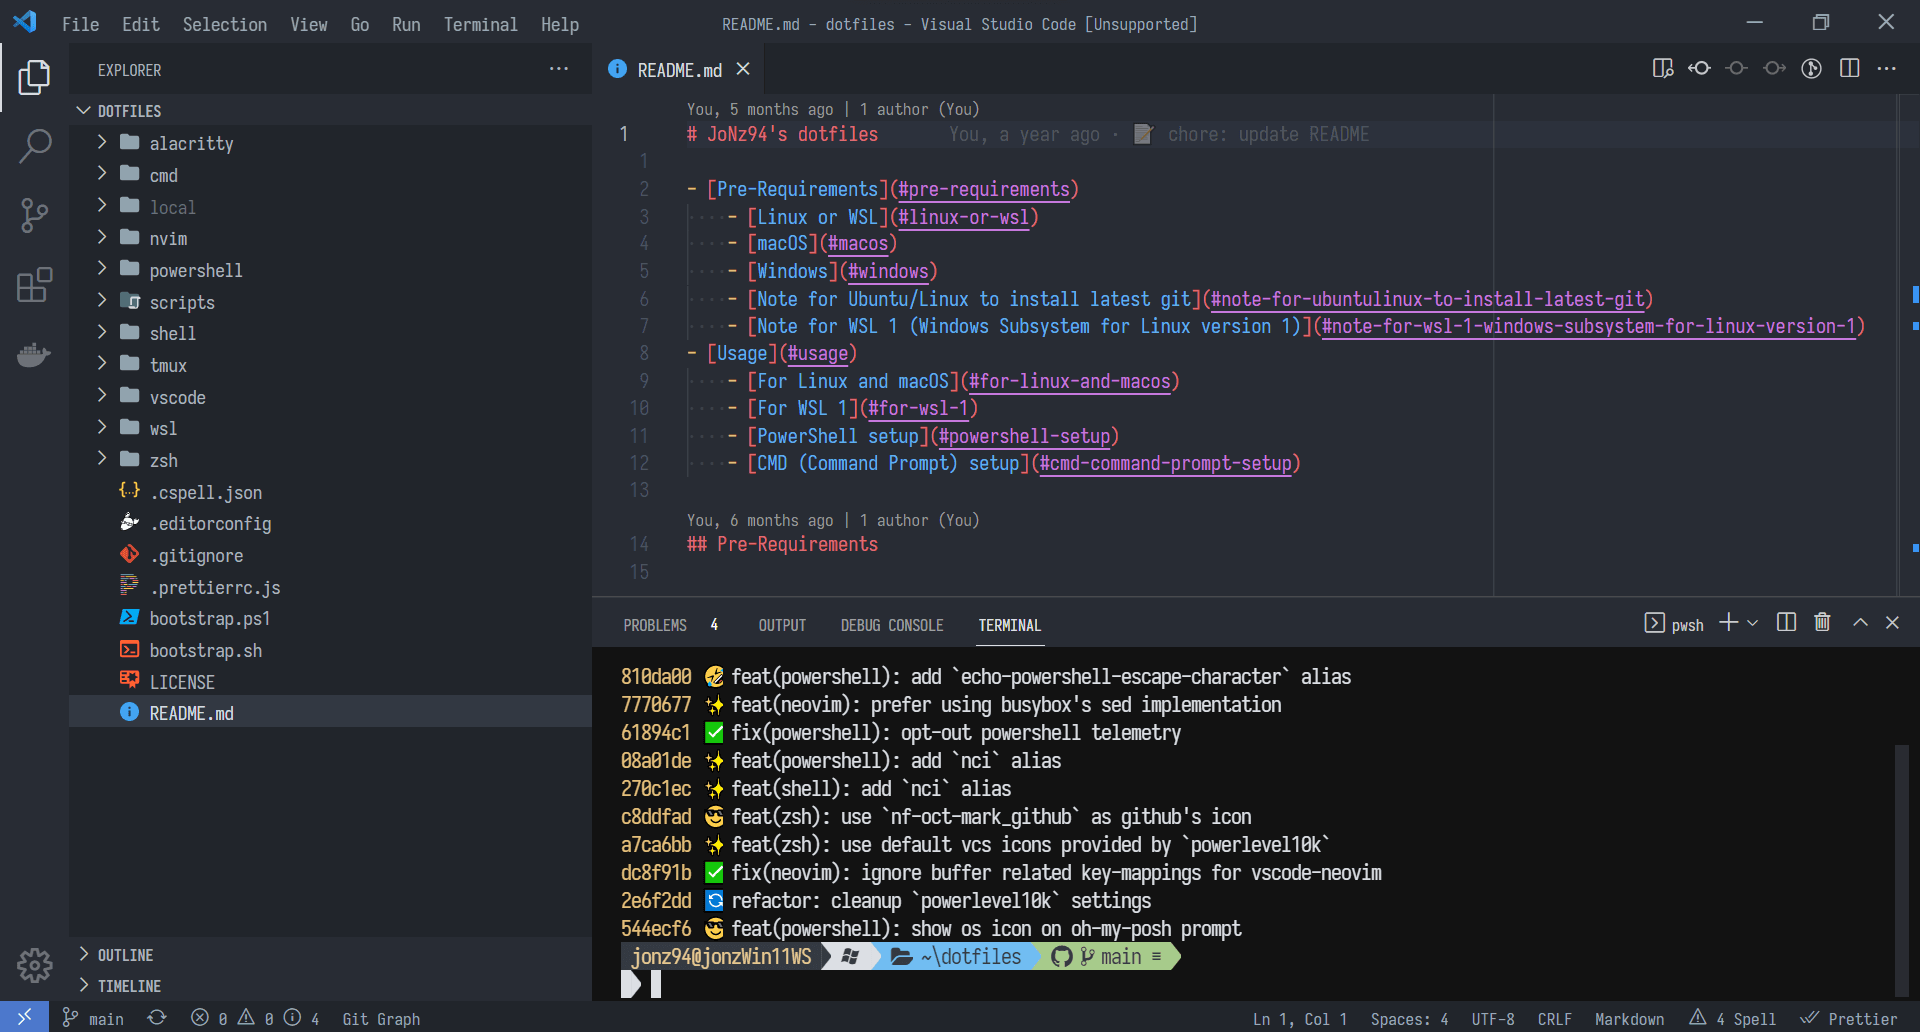Click Ln 1, Col 1 cursor position
The image size is (1920, 1032).
click(1300, 1018)
